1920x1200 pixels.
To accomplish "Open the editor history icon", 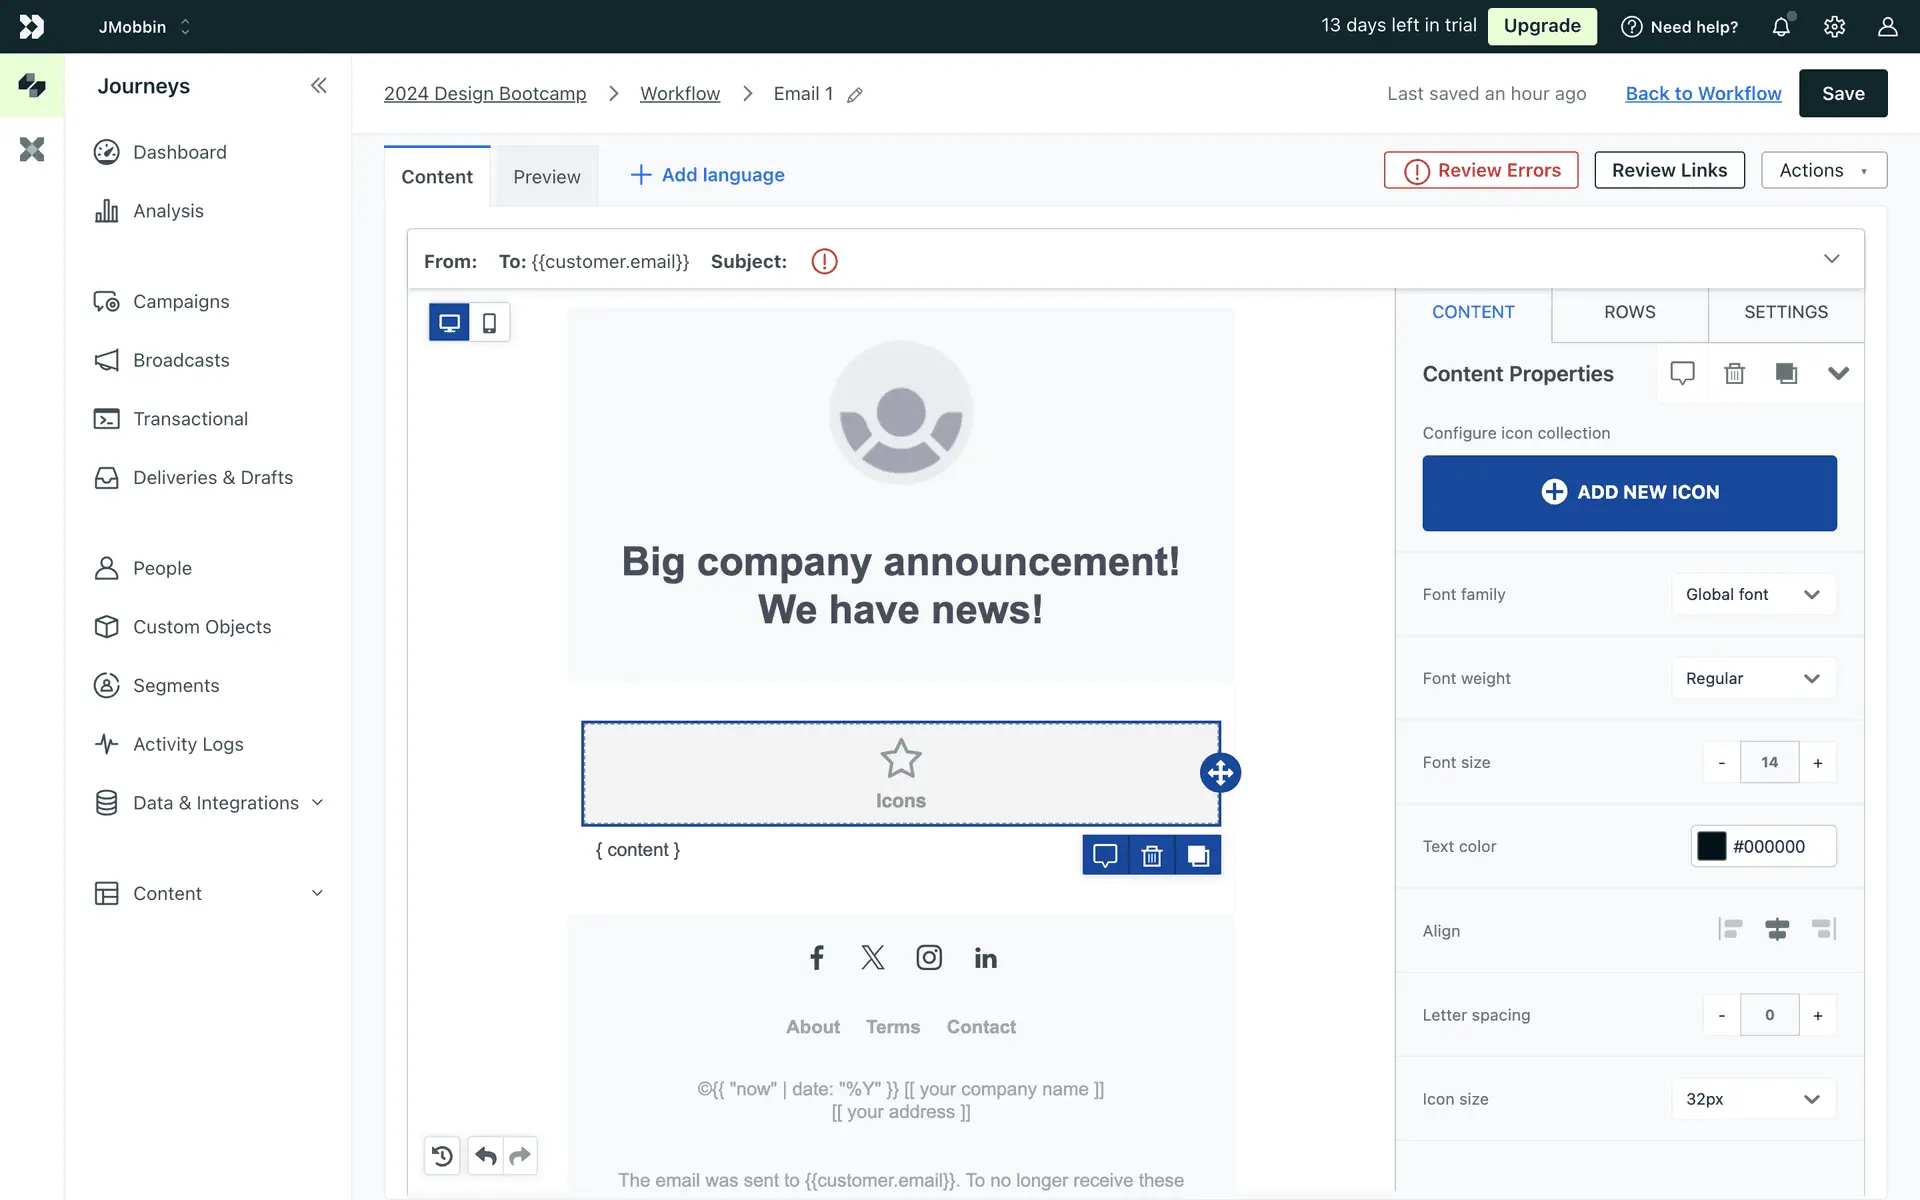I will (x=442, y=1156).
